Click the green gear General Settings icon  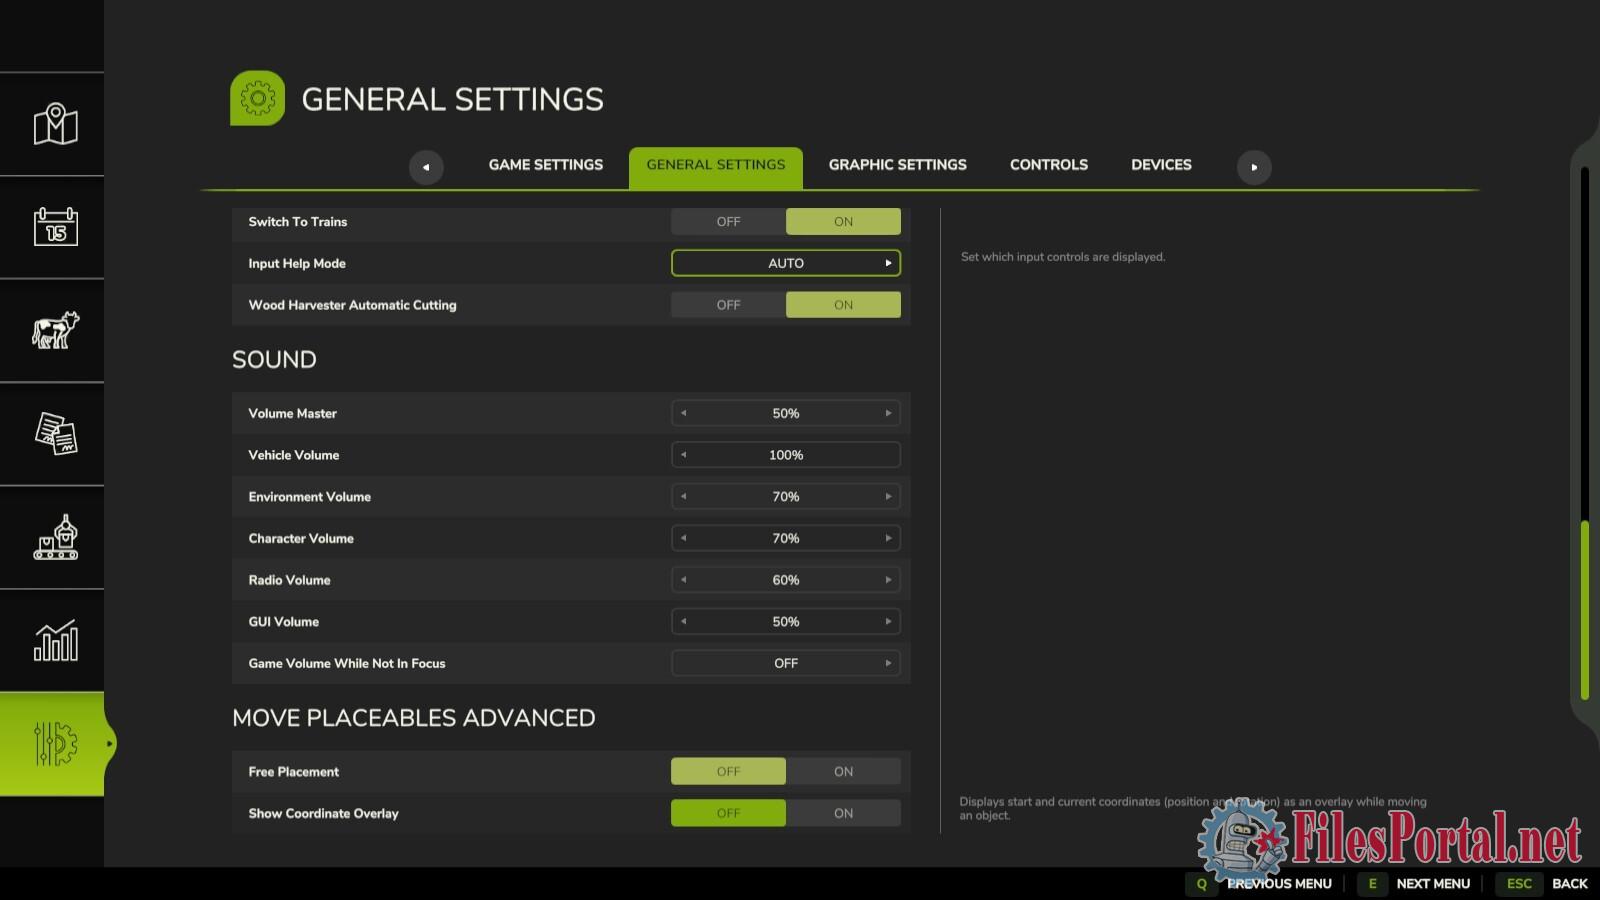(257, 98)
